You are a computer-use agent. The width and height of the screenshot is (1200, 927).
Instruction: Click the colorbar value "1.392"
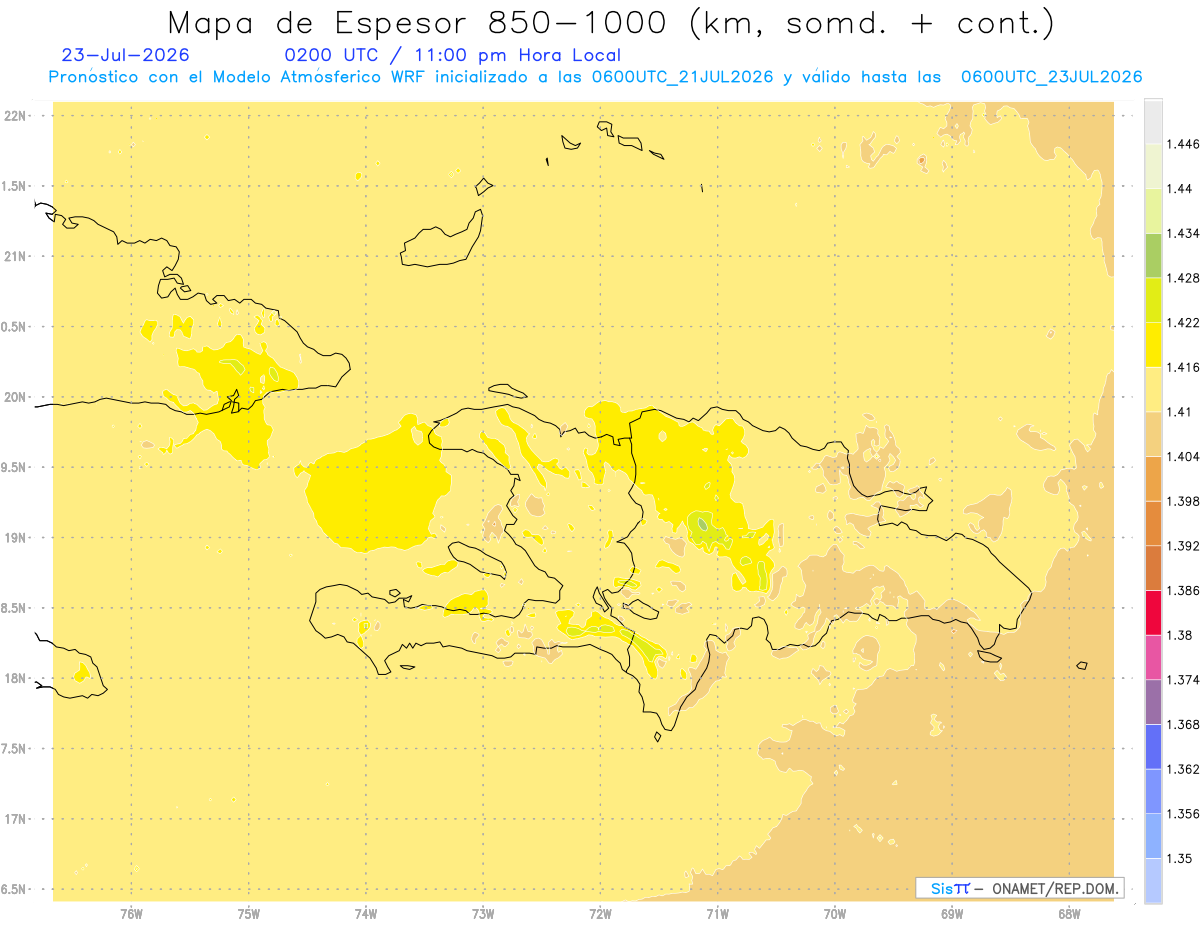point(1181,546)
